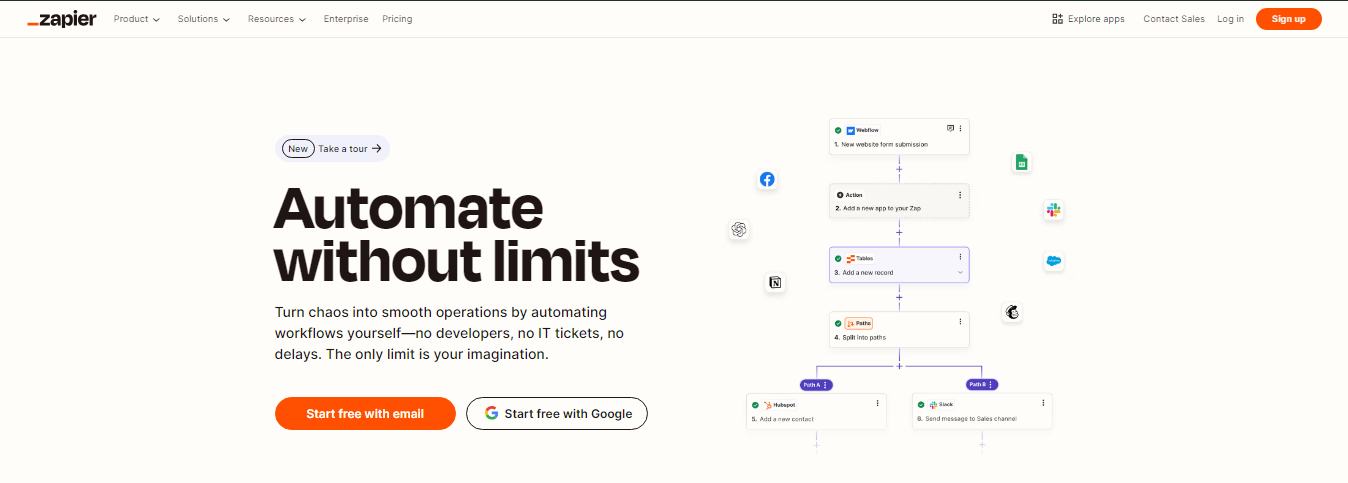The height and width of the screenshot is (483, 1348).
Task: Click plus connector between Webflow and Action
Action: (x=899, y=169)
